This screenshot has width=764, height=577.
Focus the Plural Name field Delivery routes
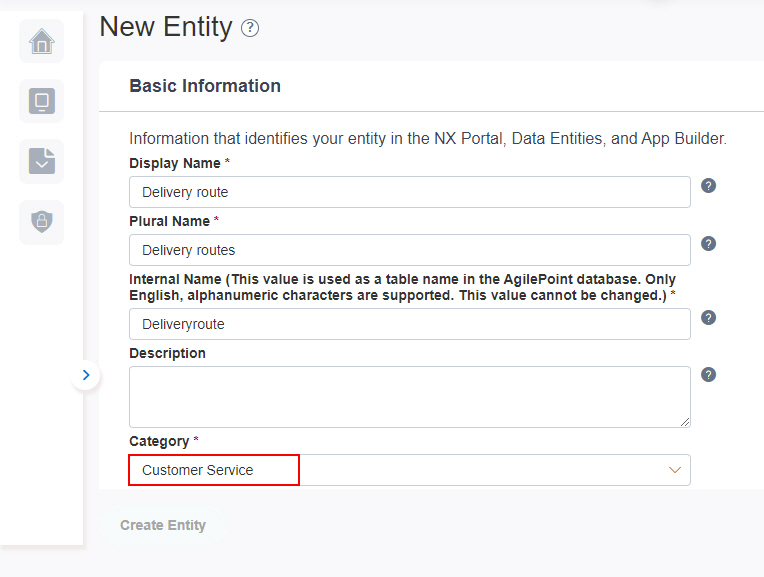point(410,250)
